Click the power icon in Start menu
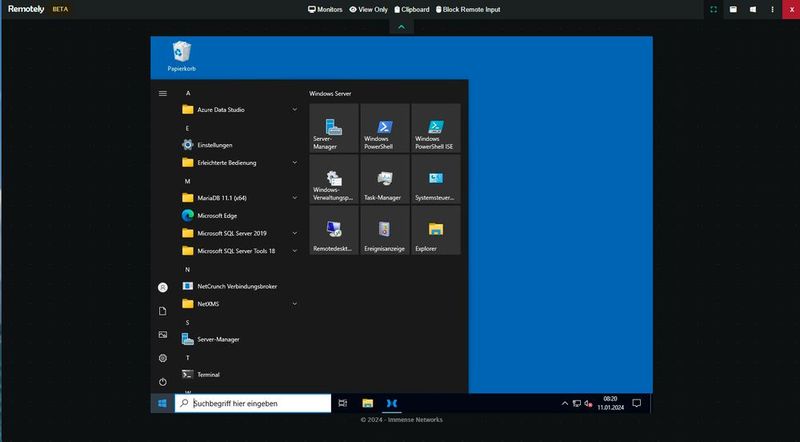 click(x=162, y=381)
